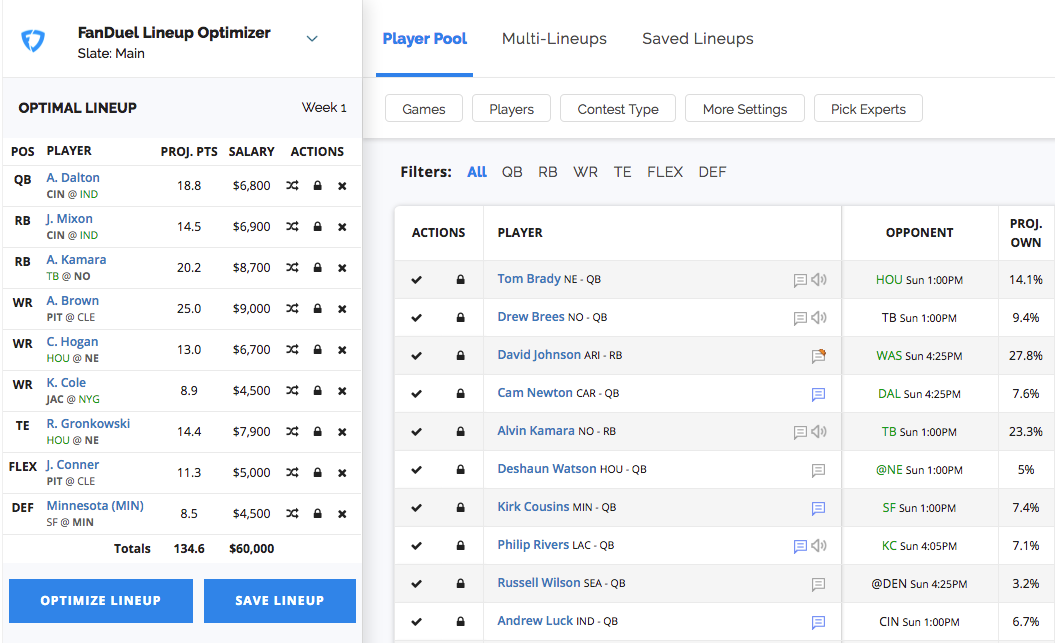Remove C. Hogan from the lineup
The height and width of the screenshot is (643, 1055).
point(342,350)
